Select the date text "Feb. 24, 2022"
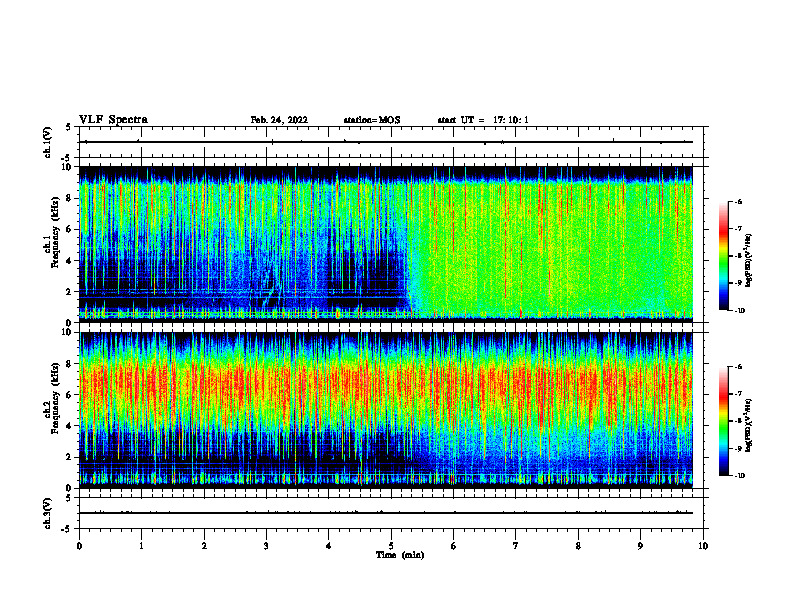Screen dimensions: 792x612 click(x=279, y=120)
